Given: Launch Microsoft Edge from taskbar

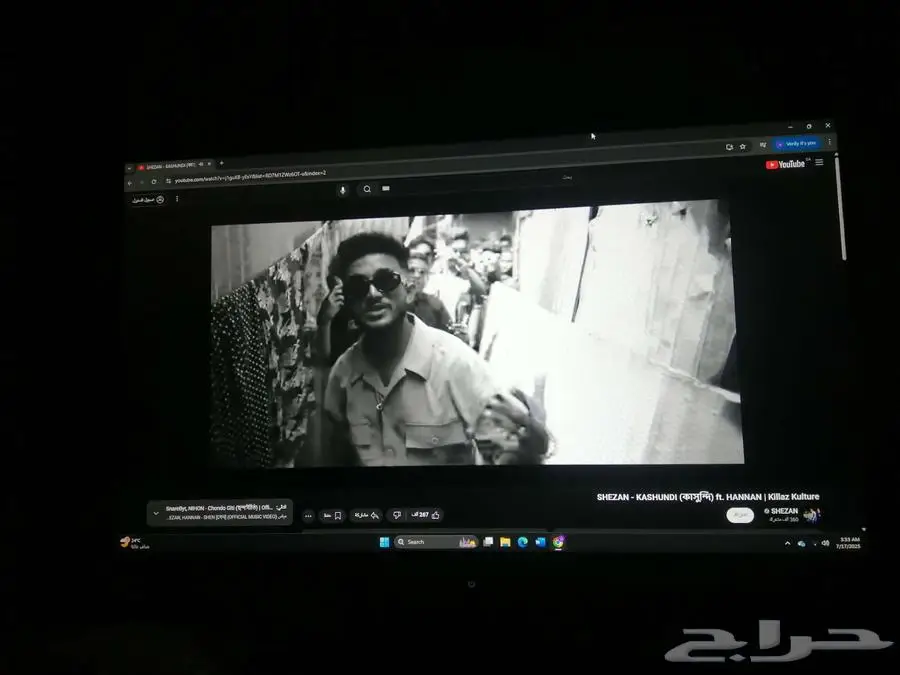Looking at the screenshot, I should coord(522,542).
